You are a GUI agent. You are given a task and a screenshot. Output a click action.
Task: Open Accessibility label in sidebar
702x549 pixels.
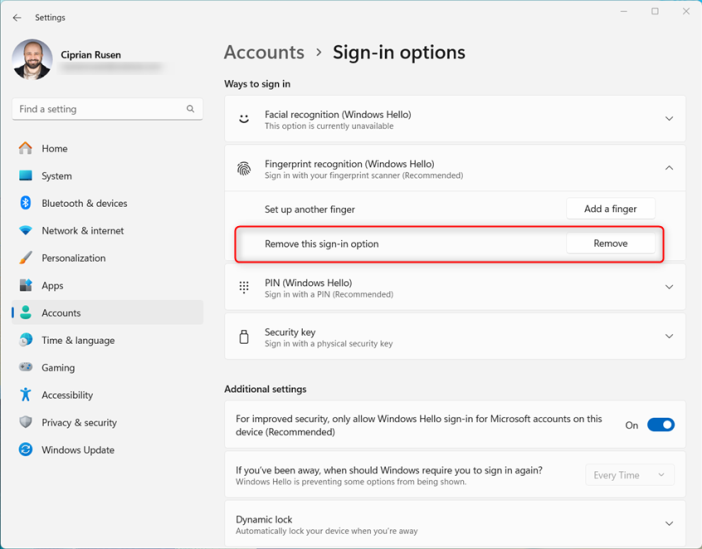pyautogui.click(x=67, y=395)
